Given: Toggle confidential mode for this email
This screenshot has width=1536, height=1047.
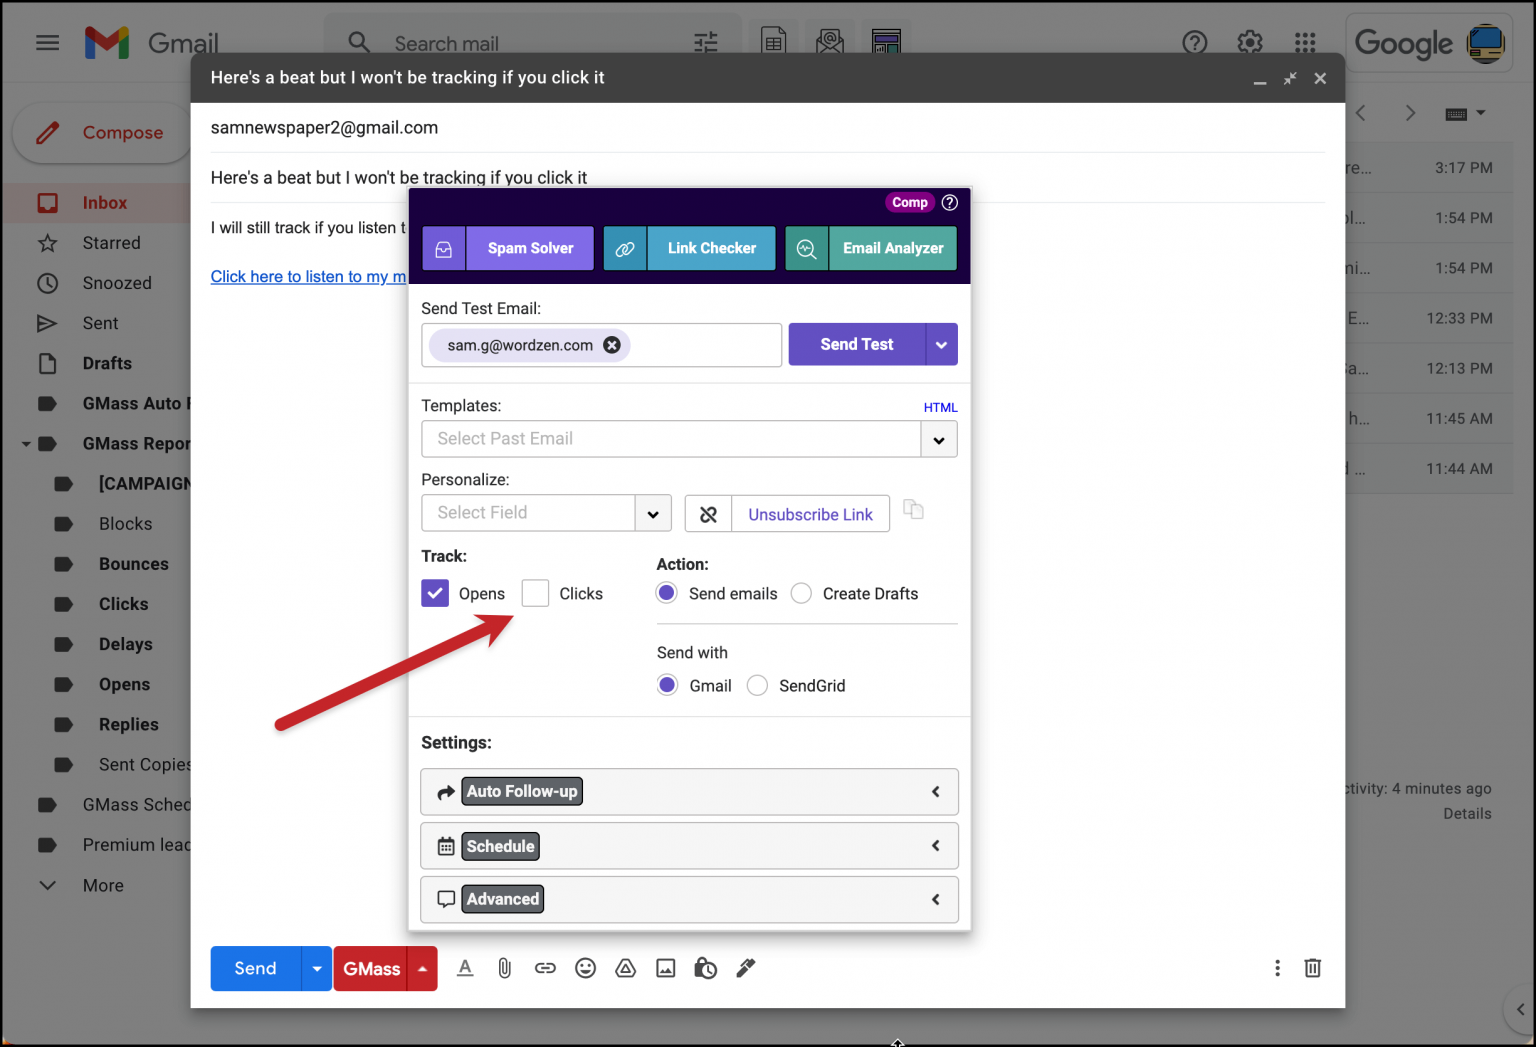Looking at the screenshot, I should click(705, 968).
